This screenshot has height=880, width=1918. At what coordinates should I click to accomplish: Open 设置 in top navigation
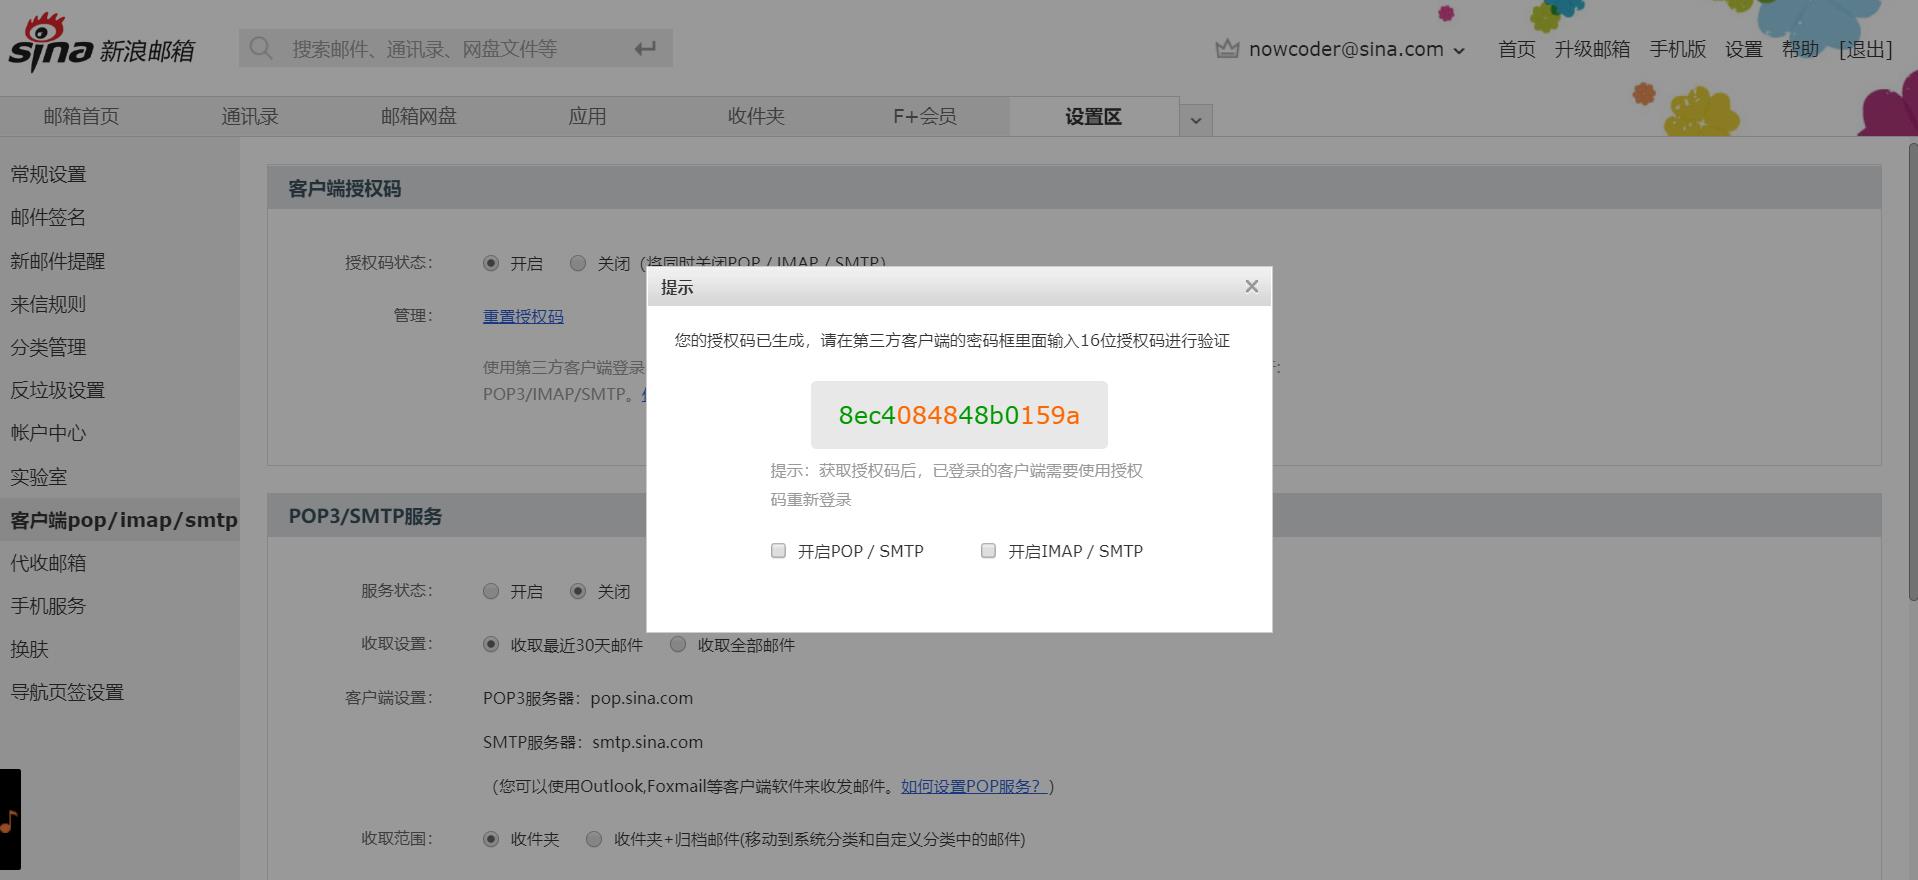[x=1743, y=49]
